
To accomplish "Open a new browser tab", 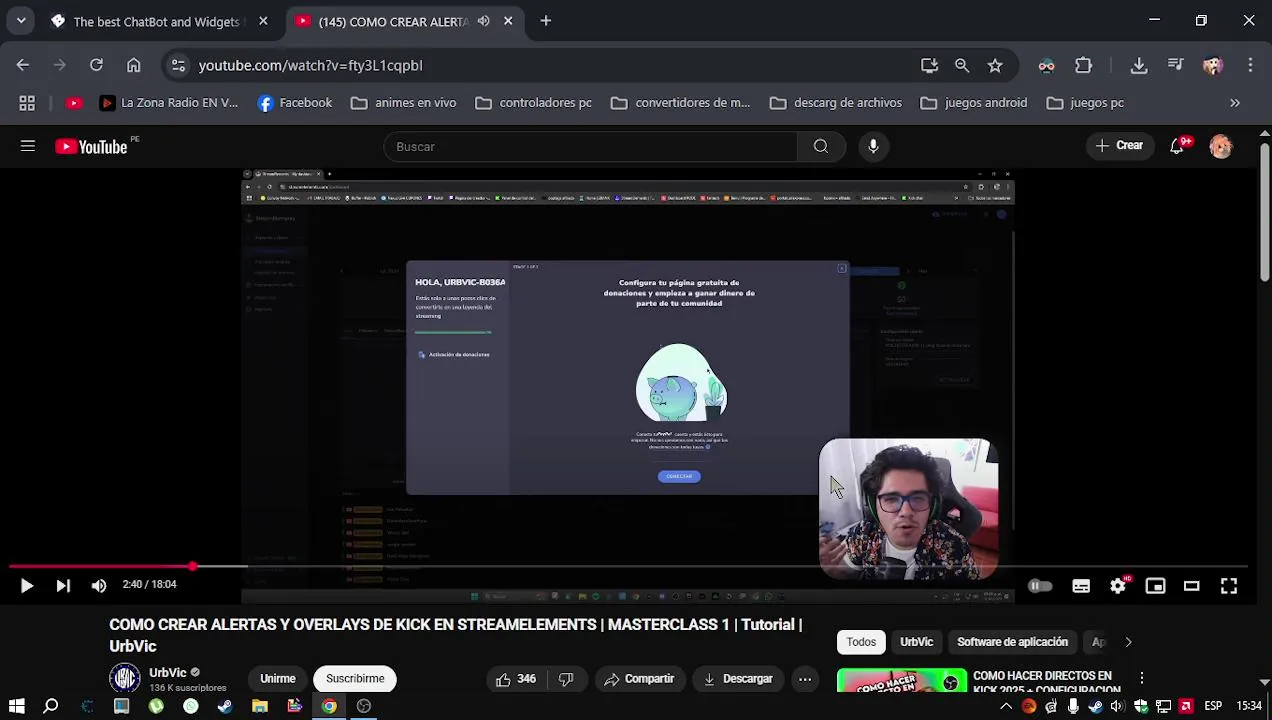I will point(545,21).
